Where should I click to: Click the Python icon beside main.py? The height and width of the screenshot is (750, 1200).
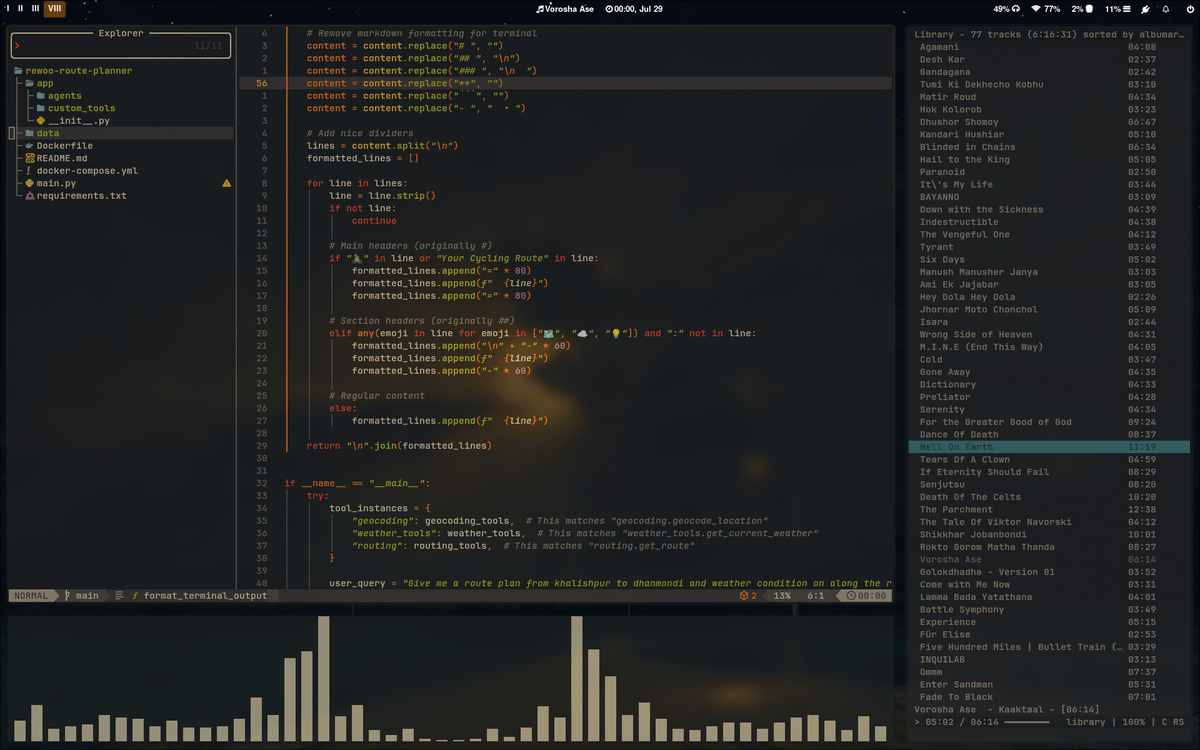(30, 183)
